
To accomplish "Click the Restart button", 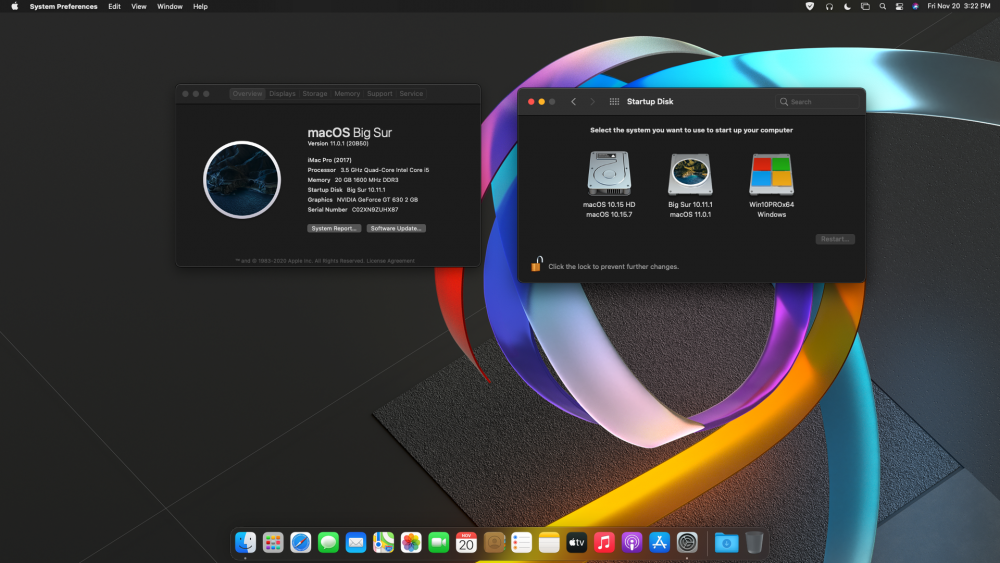I will point(835,239).
